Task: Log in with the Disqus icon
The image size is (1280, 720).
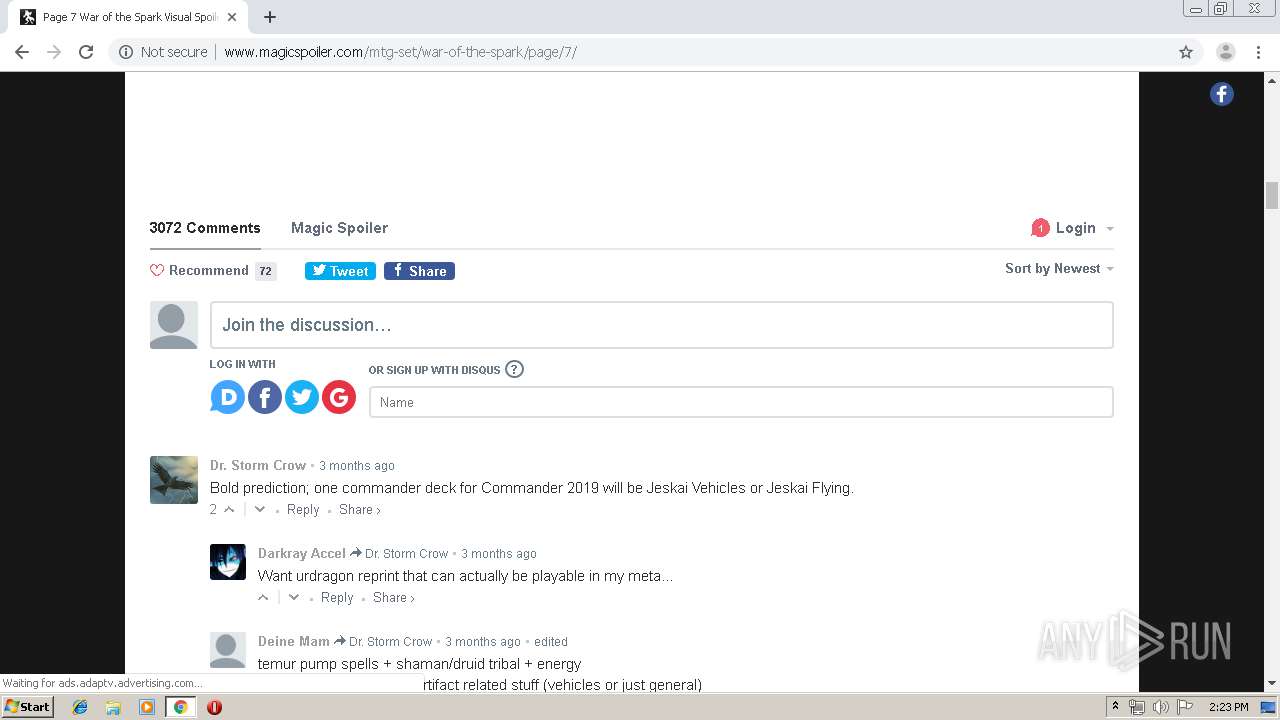Action: pos(227,397)
